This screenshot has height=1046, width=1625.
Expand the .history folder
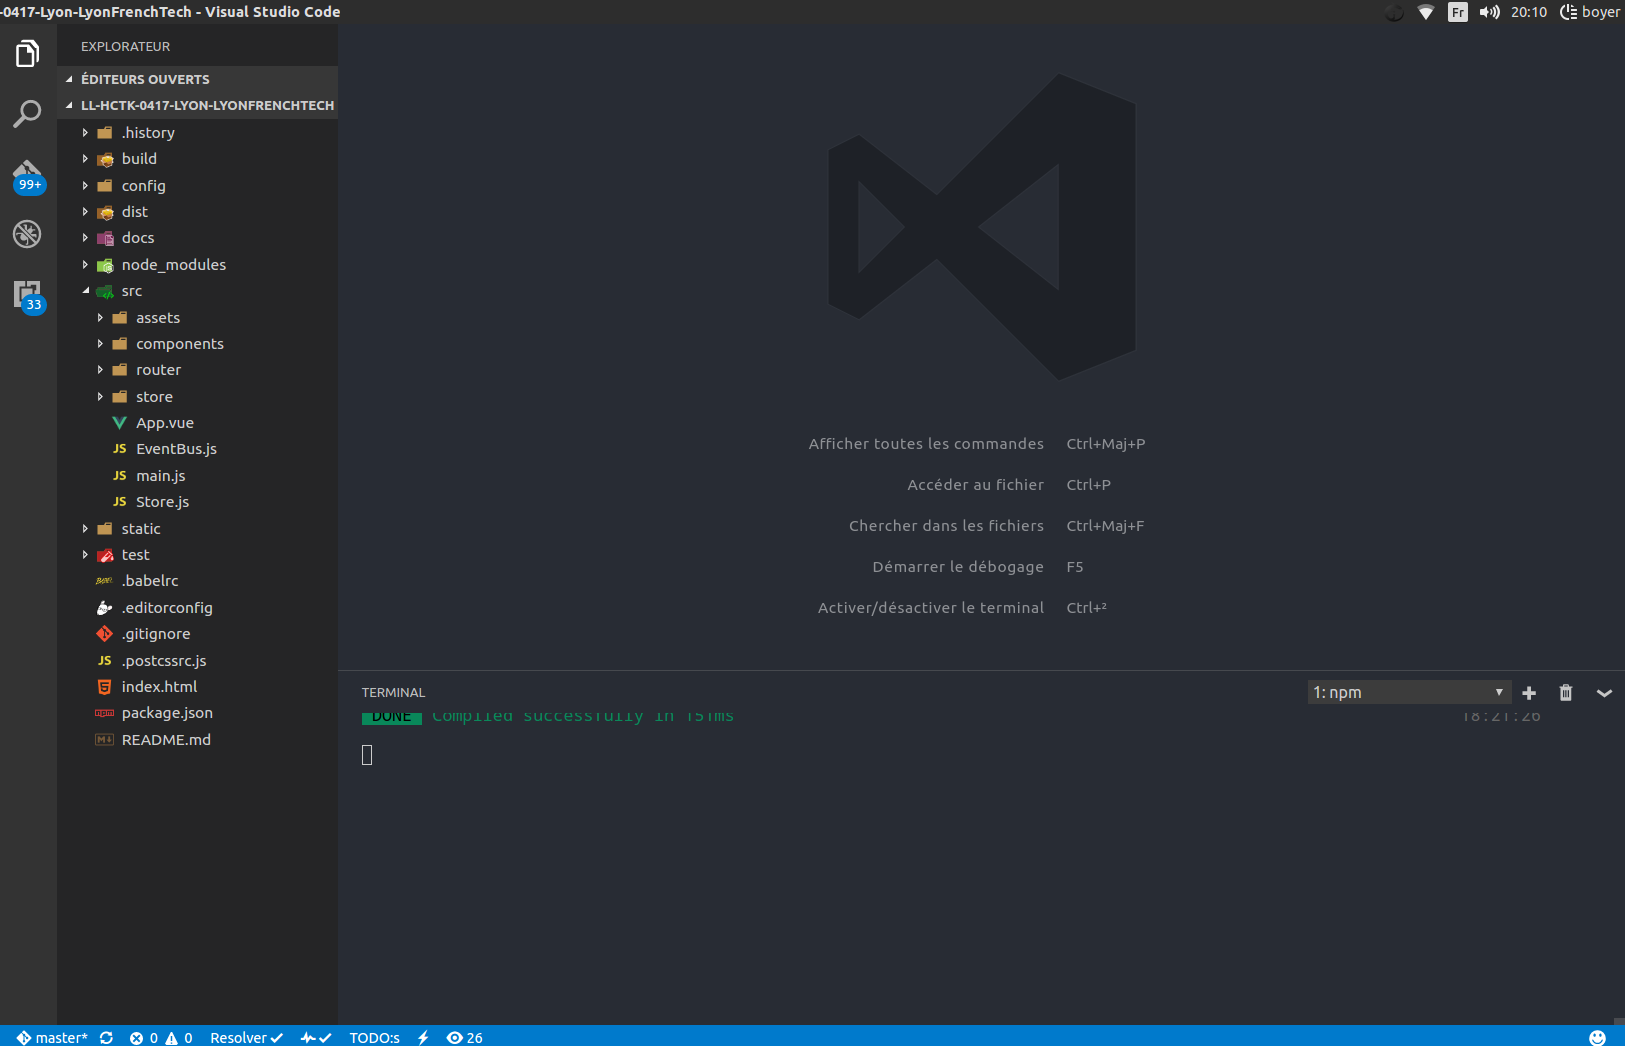point(197,132)
